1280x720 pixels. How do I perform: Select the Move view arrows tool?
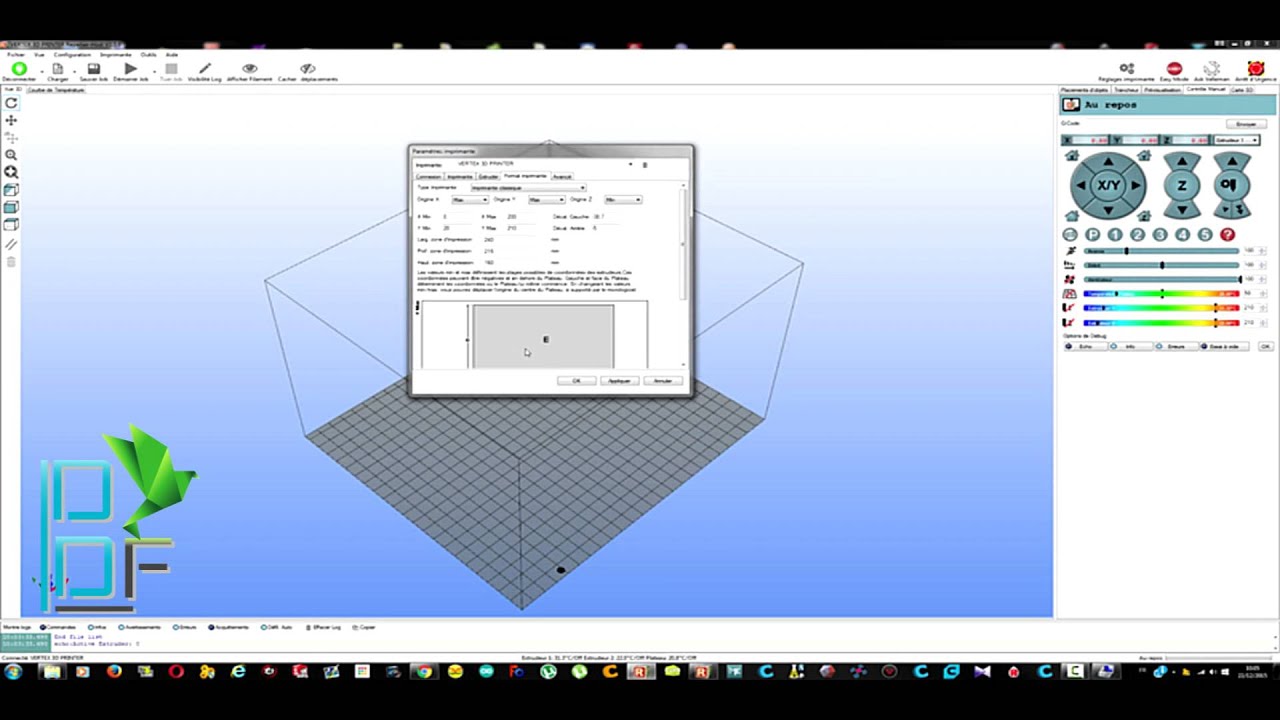point(11,120)
